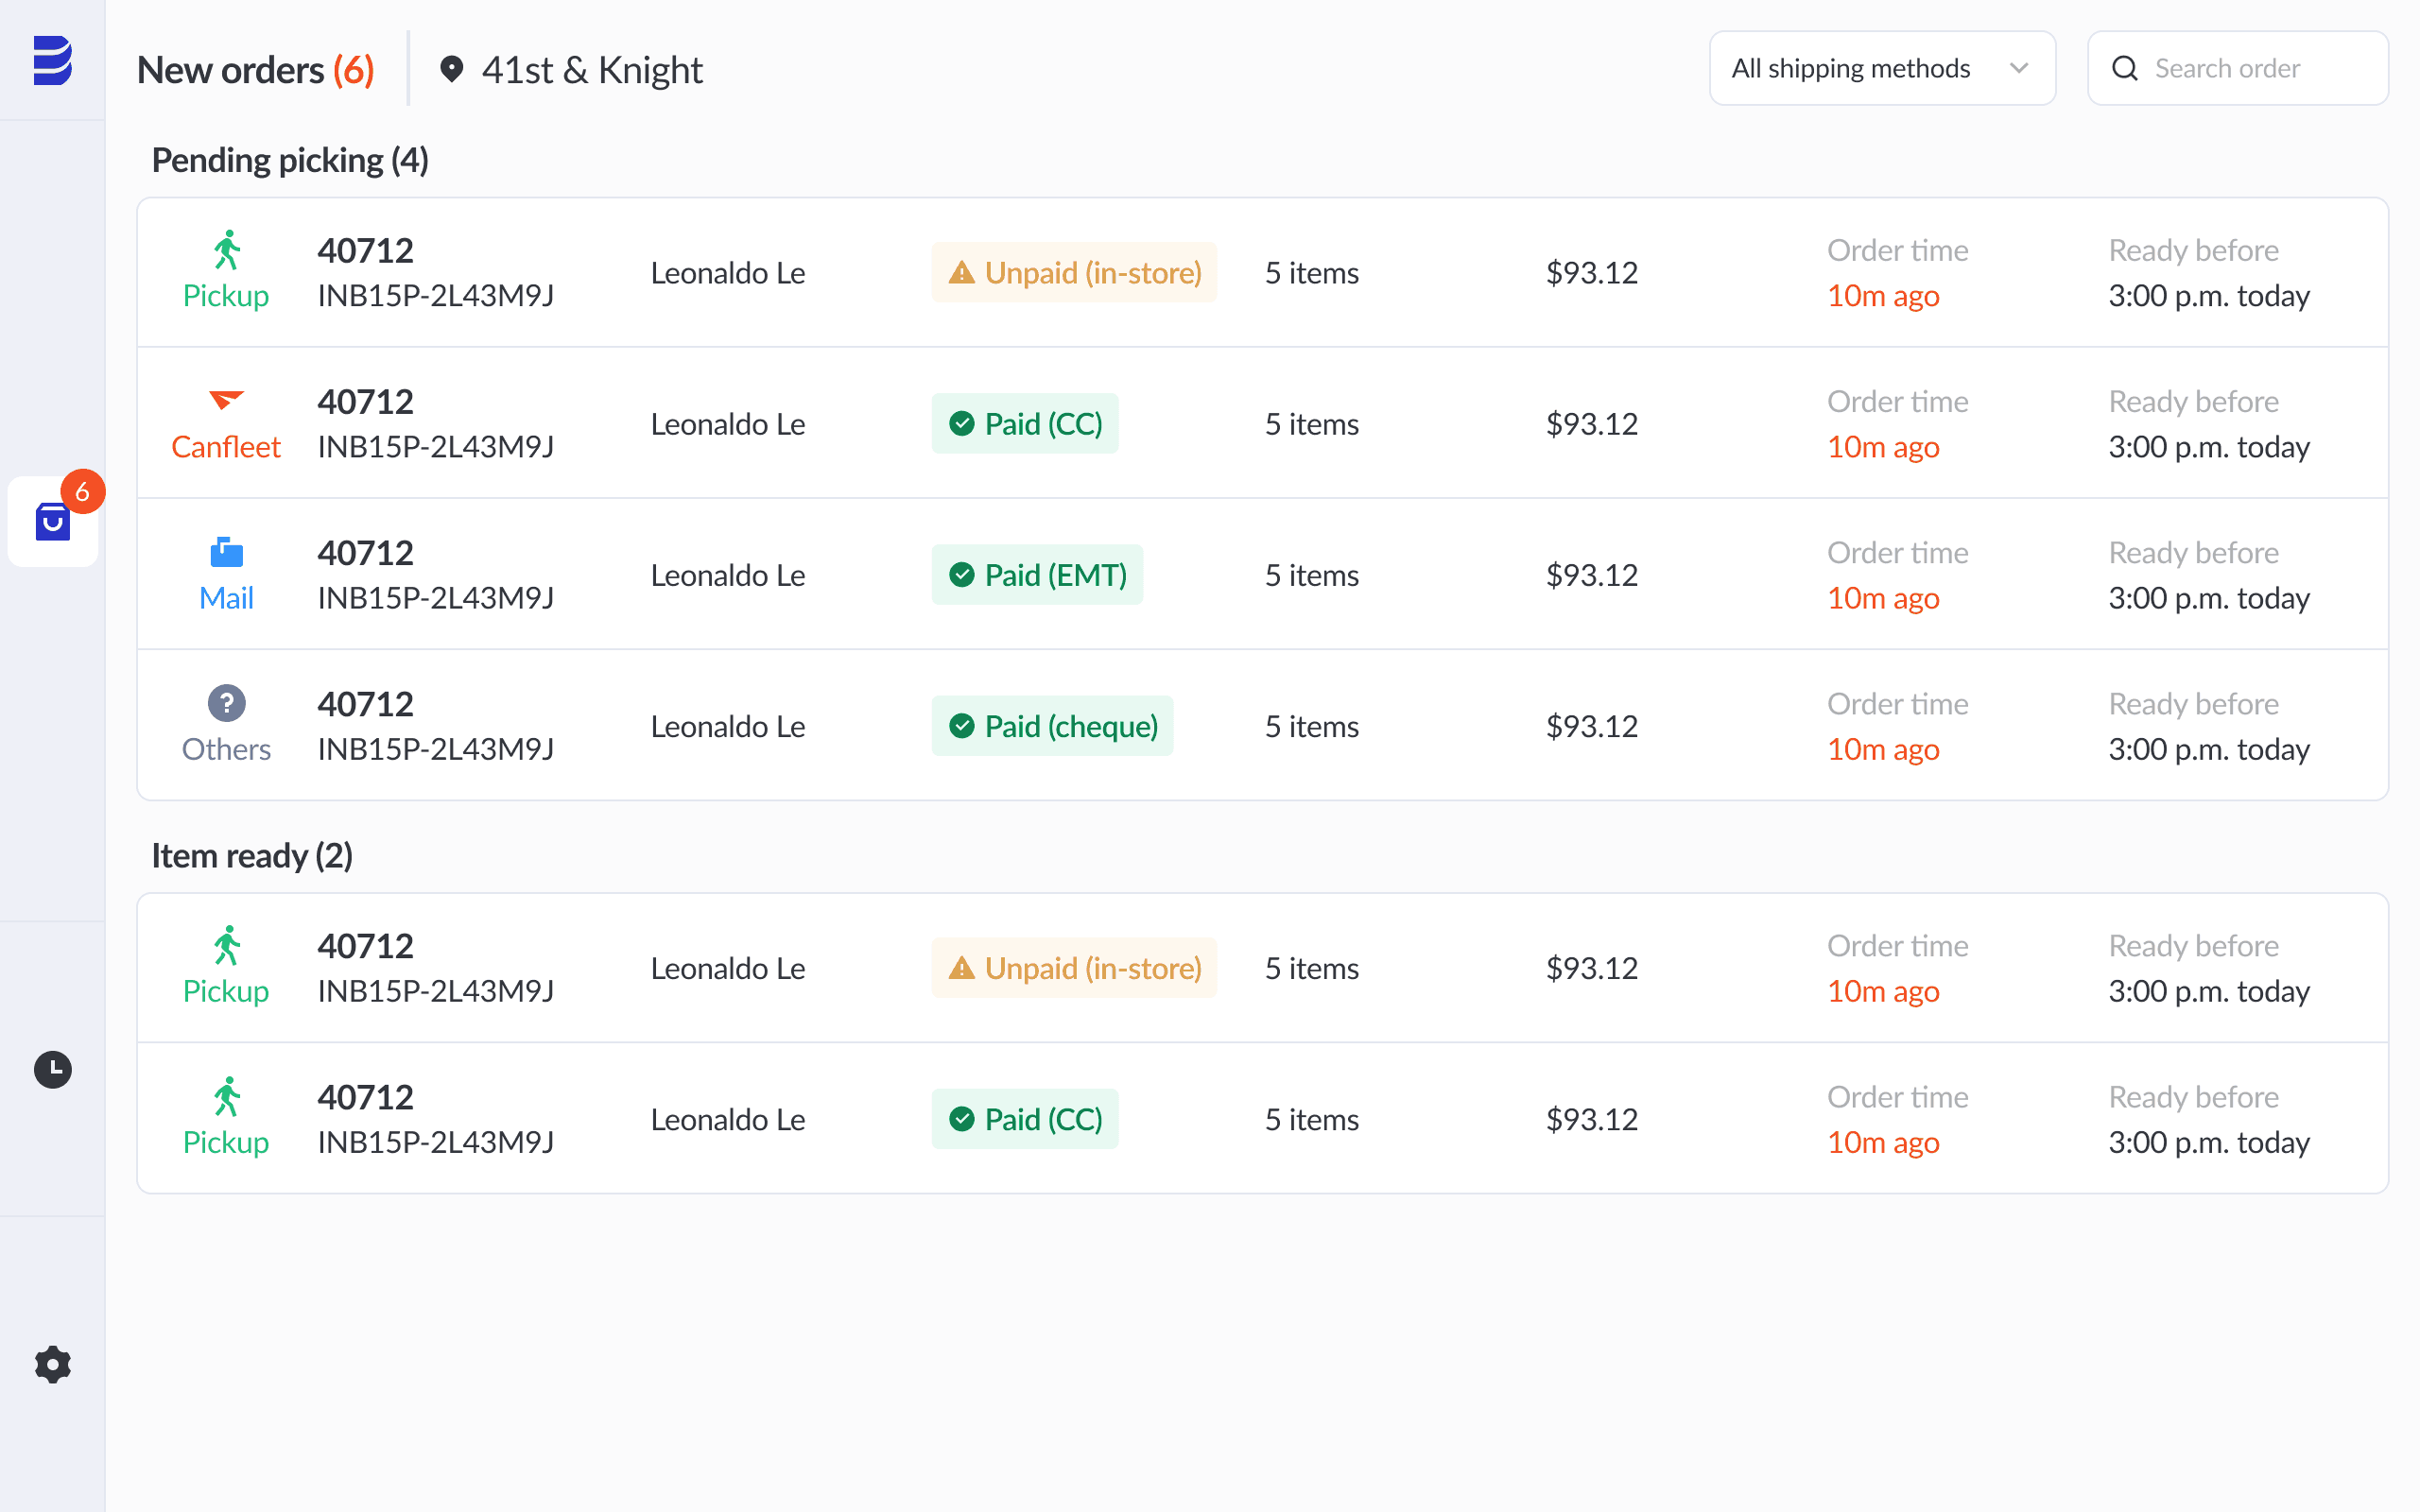The height and width of the screenshot is (1512, 2420).
Task: Click the Mail shipping icon
Action: pyautogui.click(x=226, y=552)
